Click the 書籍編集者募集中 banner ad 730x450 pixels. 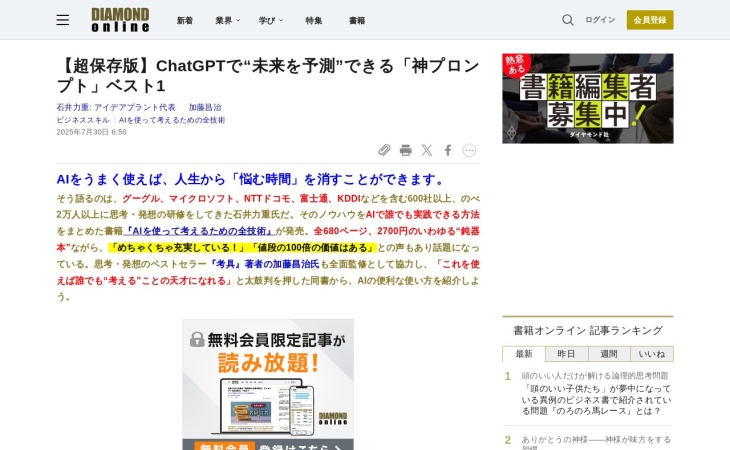click(x=588, y=99)
